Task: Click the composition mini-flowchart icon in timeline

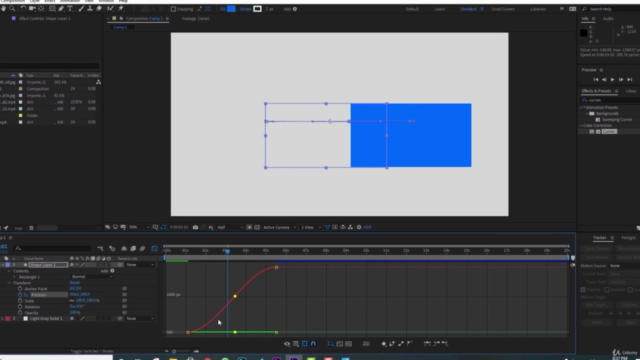Action: (100, 248)
